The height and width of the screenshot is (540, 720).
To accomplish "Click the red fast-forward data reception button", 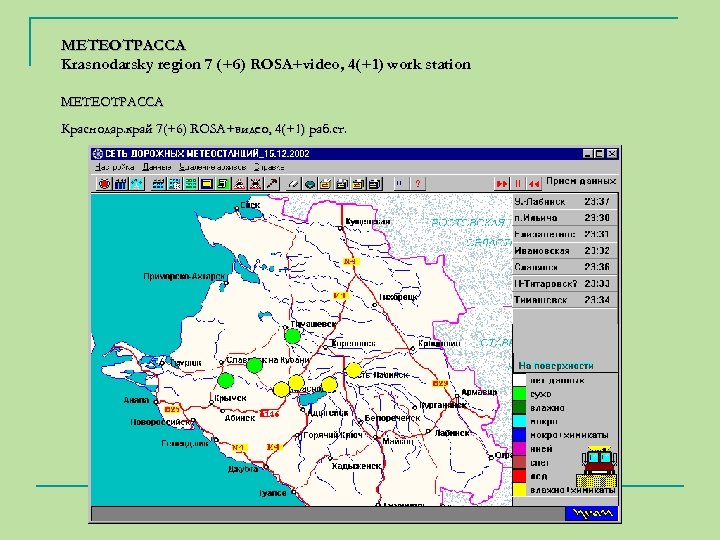I will [x=501, y=184].
